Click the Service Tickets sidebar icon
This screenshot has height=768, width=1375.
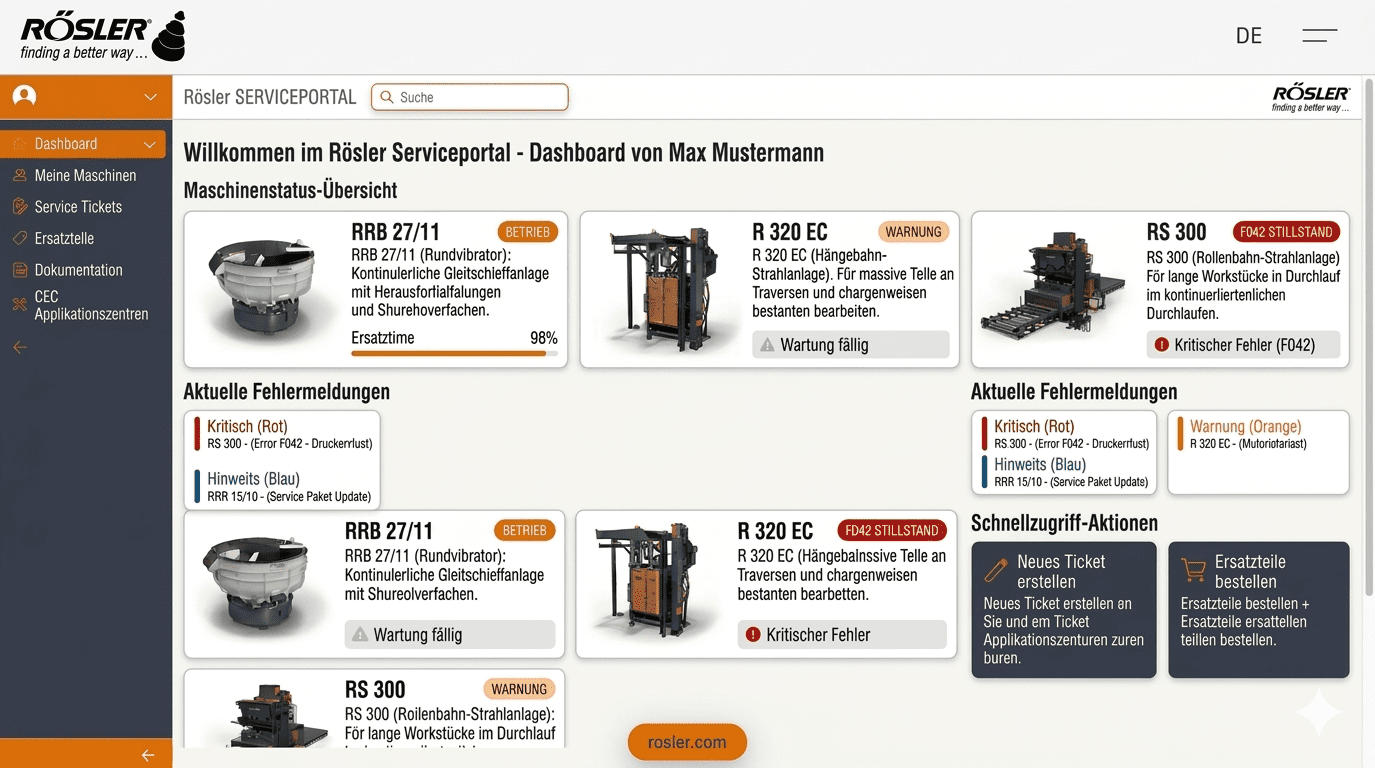19,207
